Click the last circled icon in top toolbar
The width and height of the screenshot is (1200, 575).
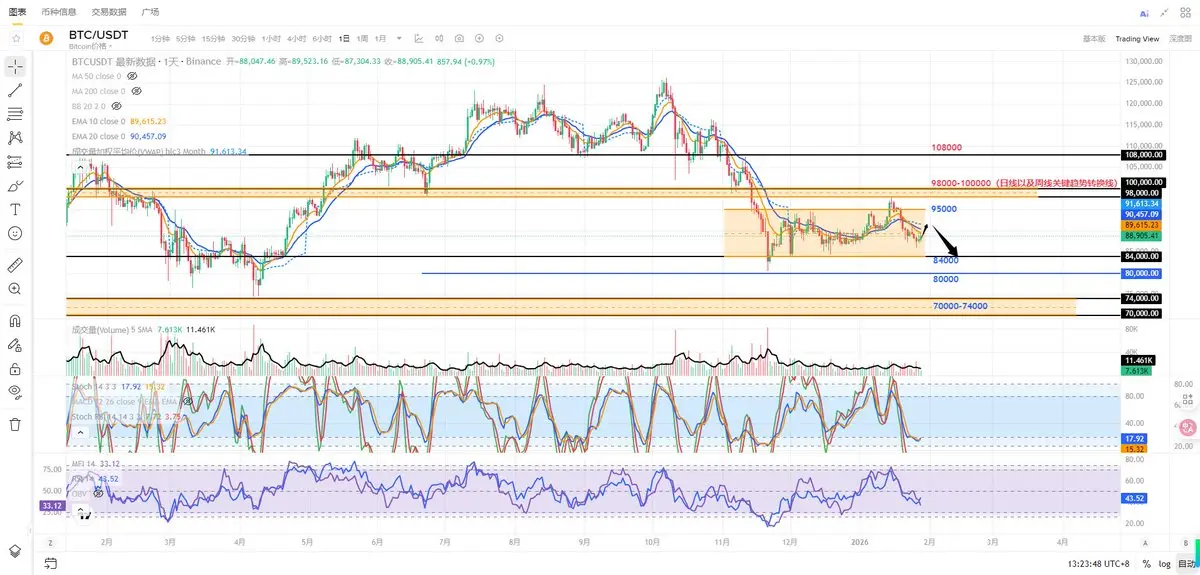[499, 38]
